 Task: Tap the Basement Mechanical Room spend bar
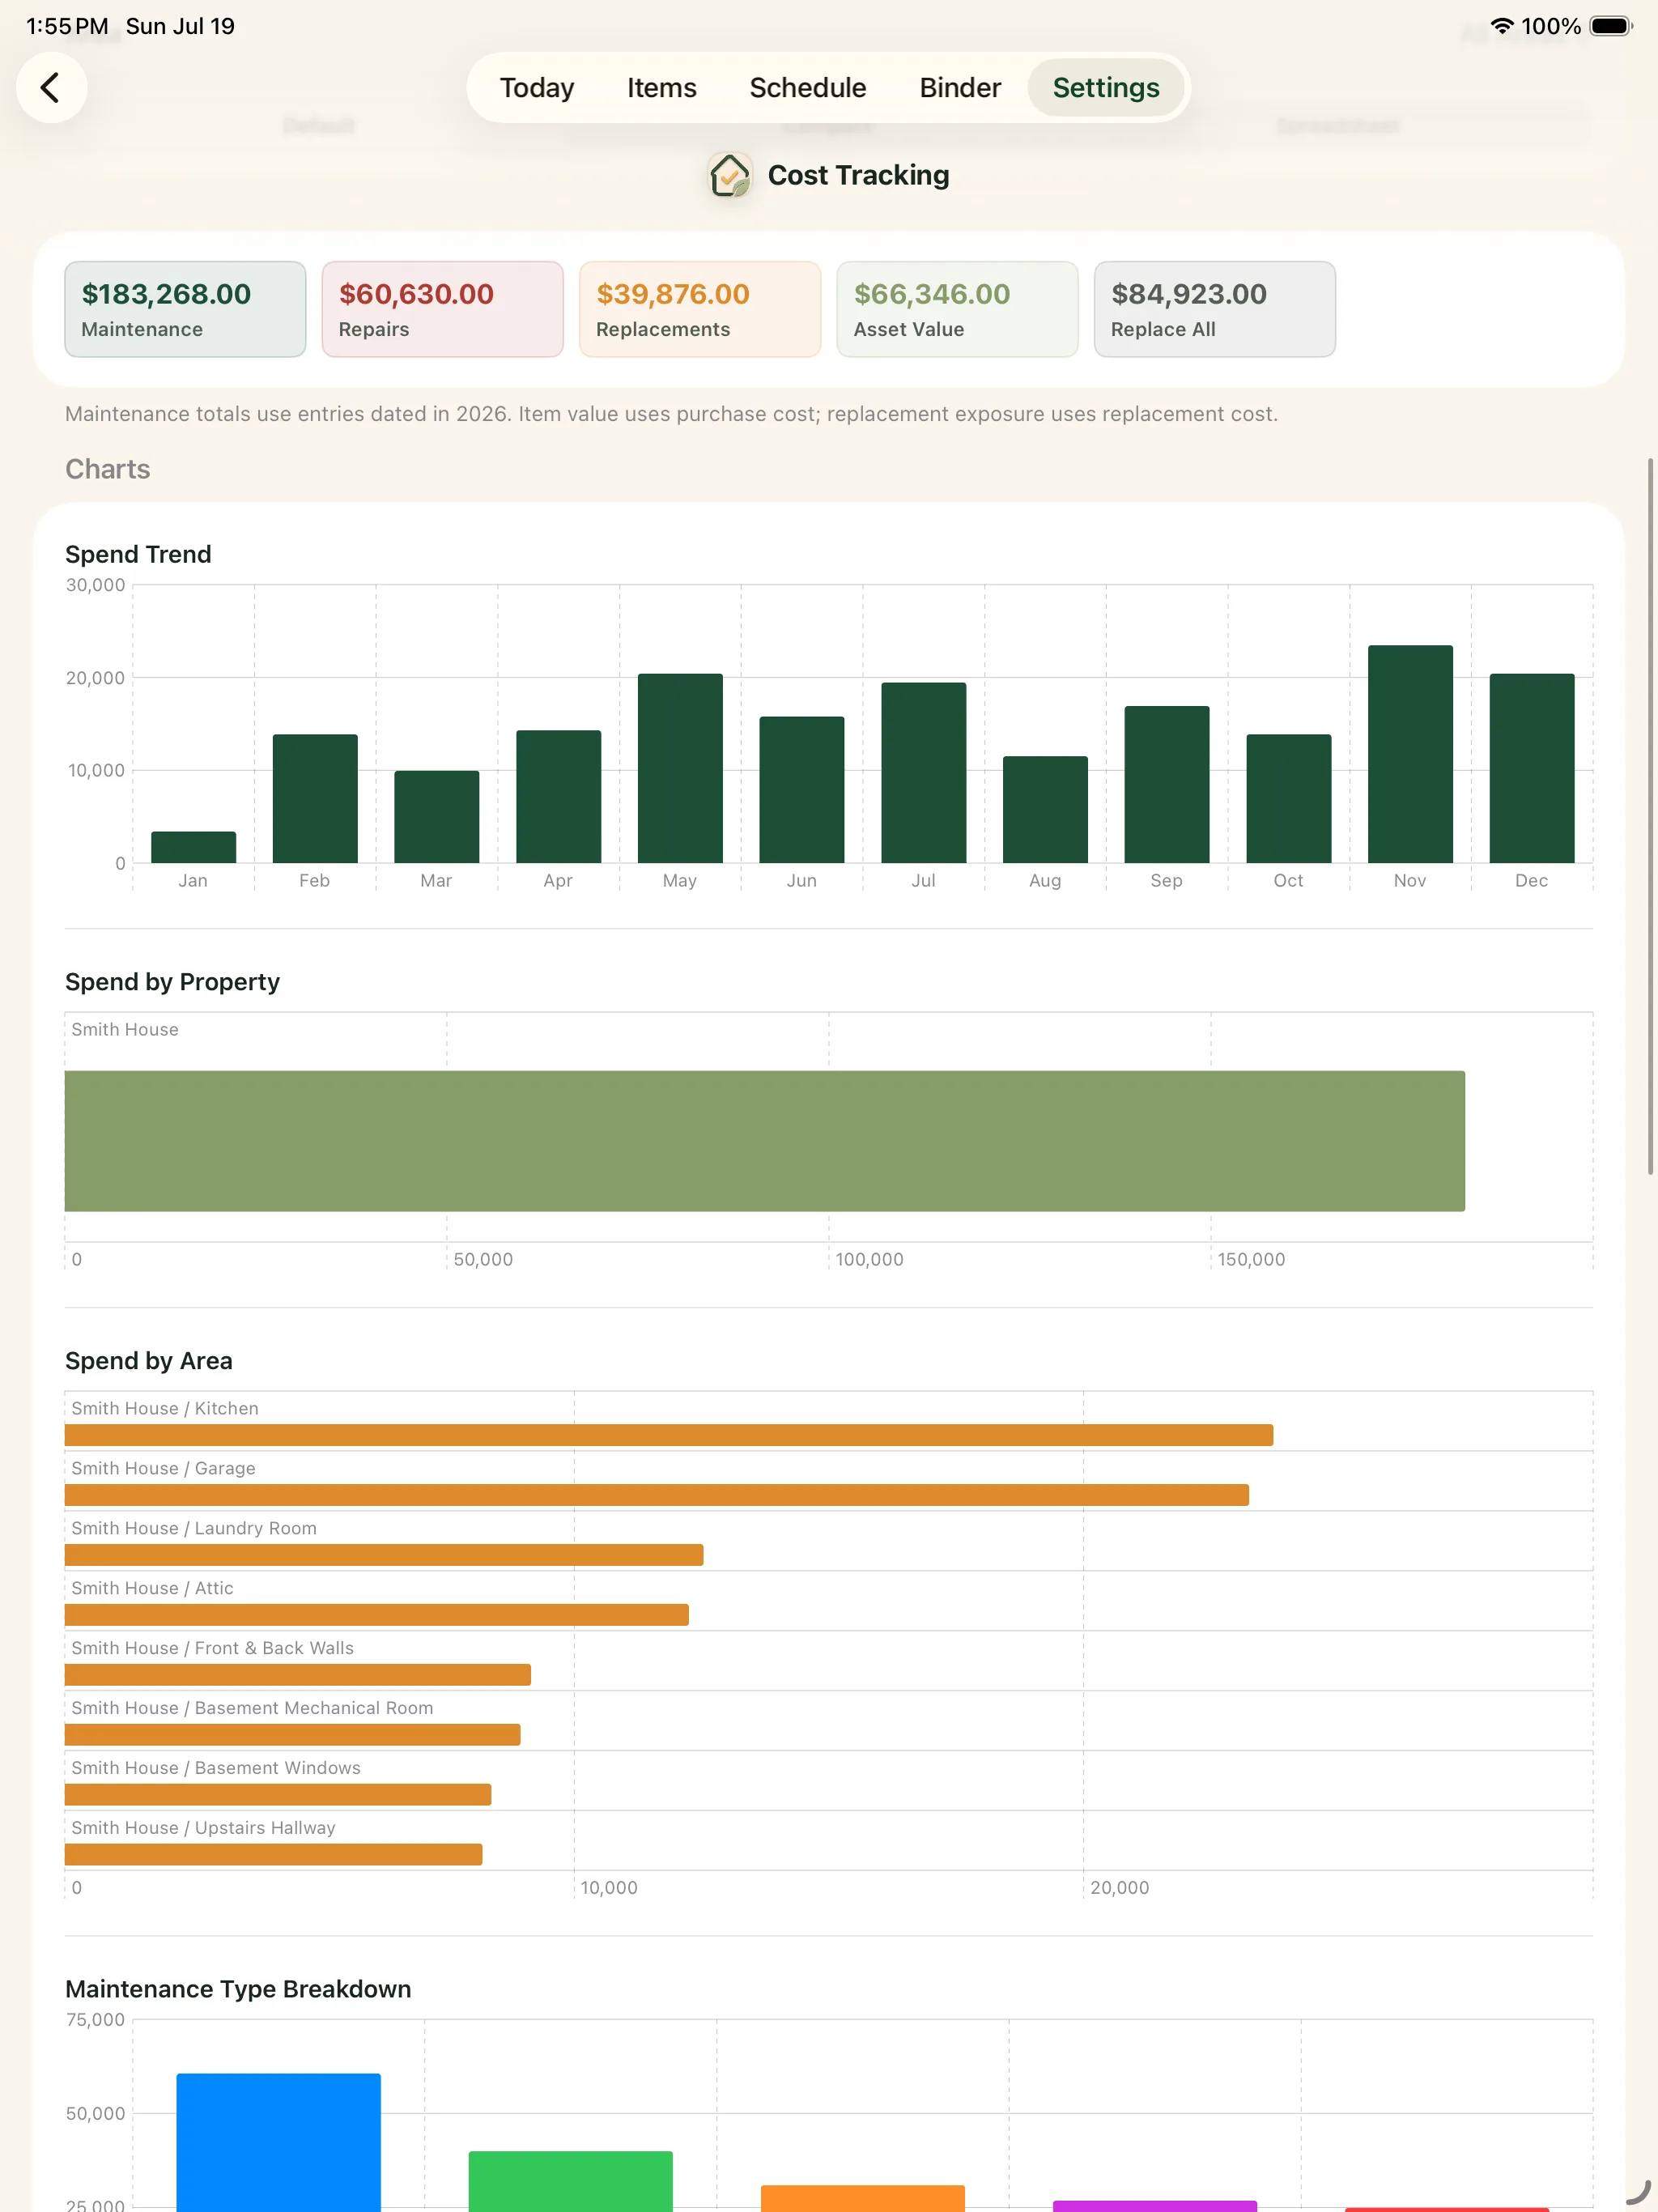(x=293, y=1735)
